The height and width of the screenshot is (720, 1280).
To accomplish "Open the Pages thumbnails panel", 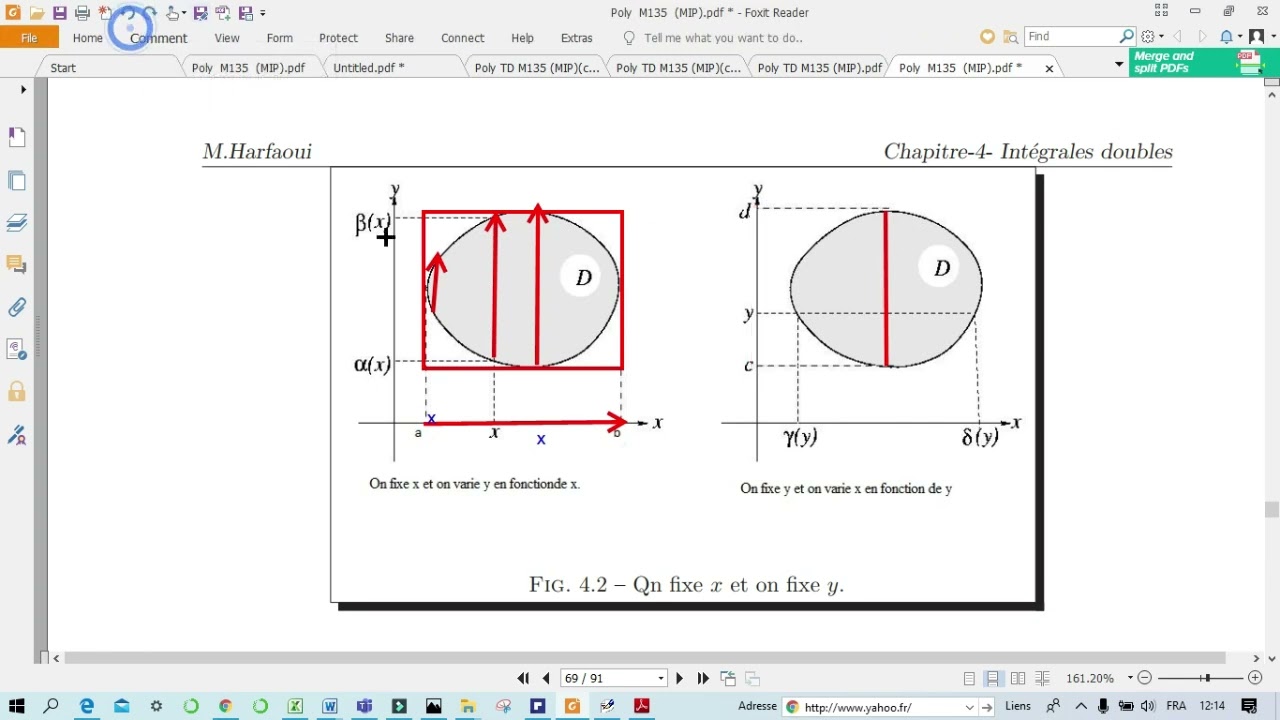I will pos(17,181).
